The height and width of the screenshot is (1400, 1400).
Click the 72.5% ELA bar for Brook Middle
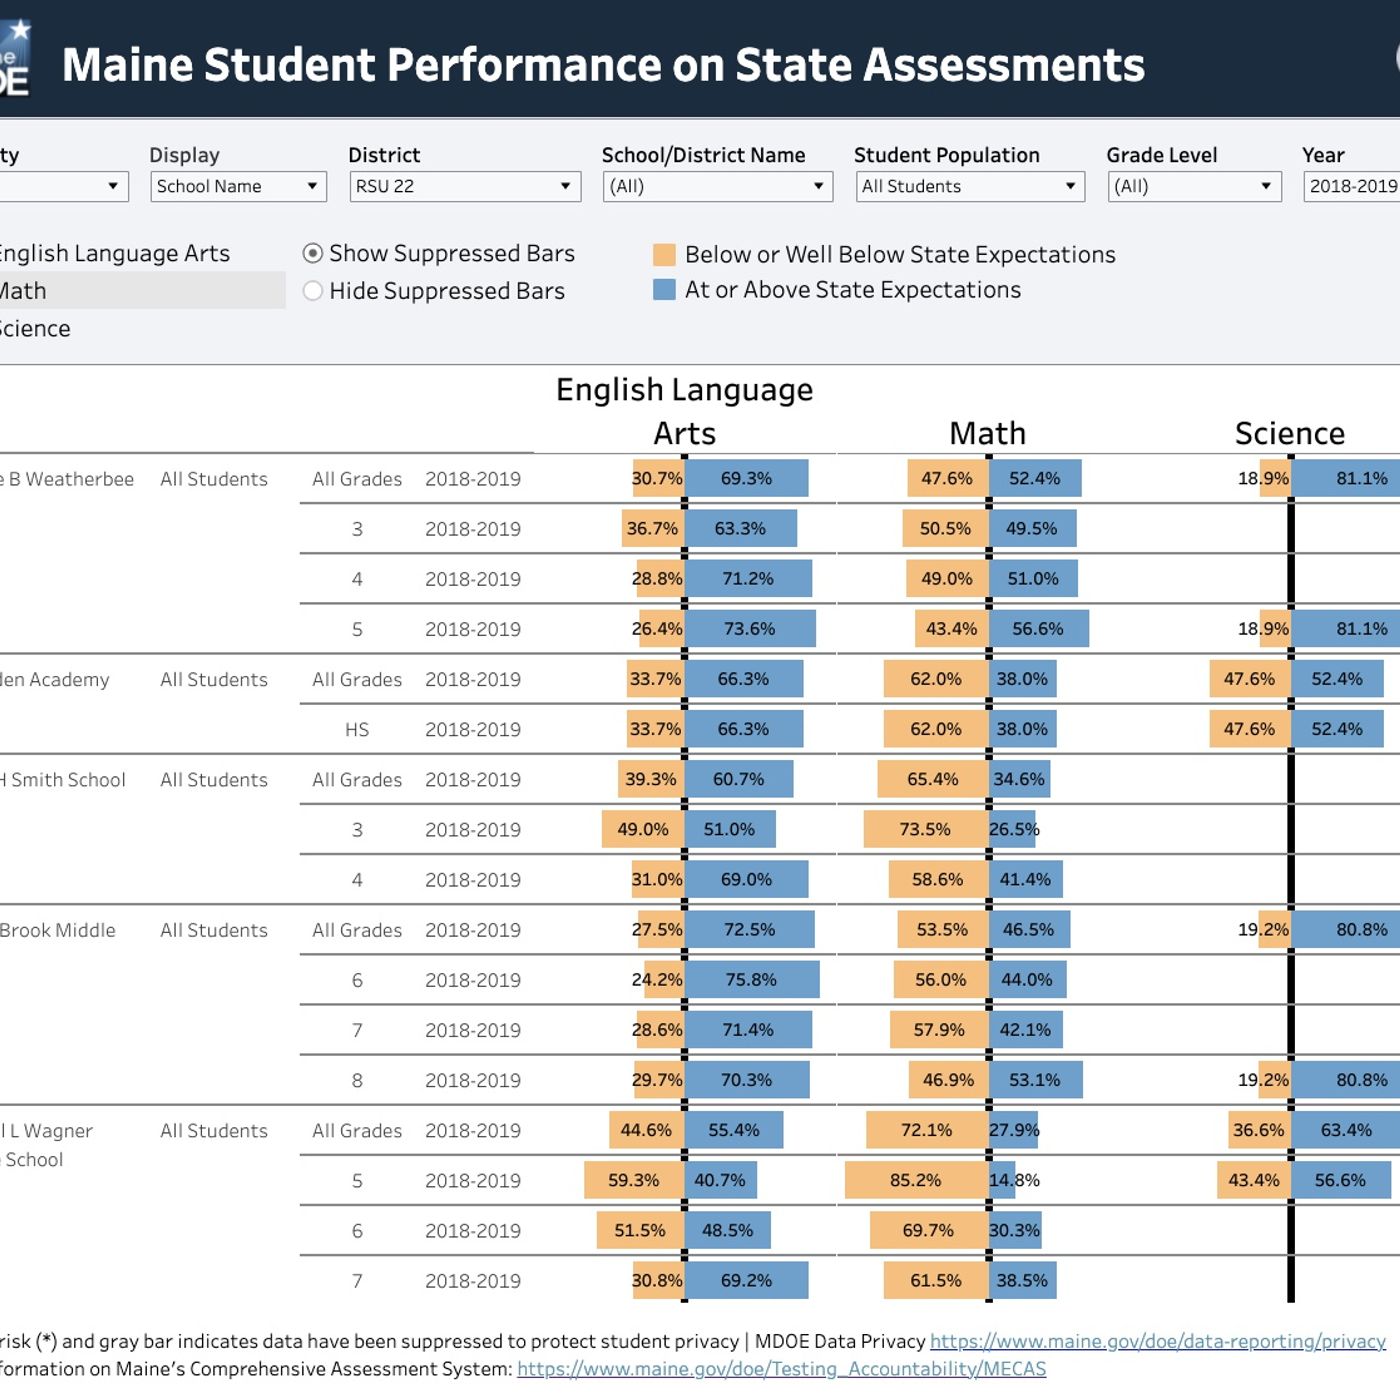pos(750,929)
